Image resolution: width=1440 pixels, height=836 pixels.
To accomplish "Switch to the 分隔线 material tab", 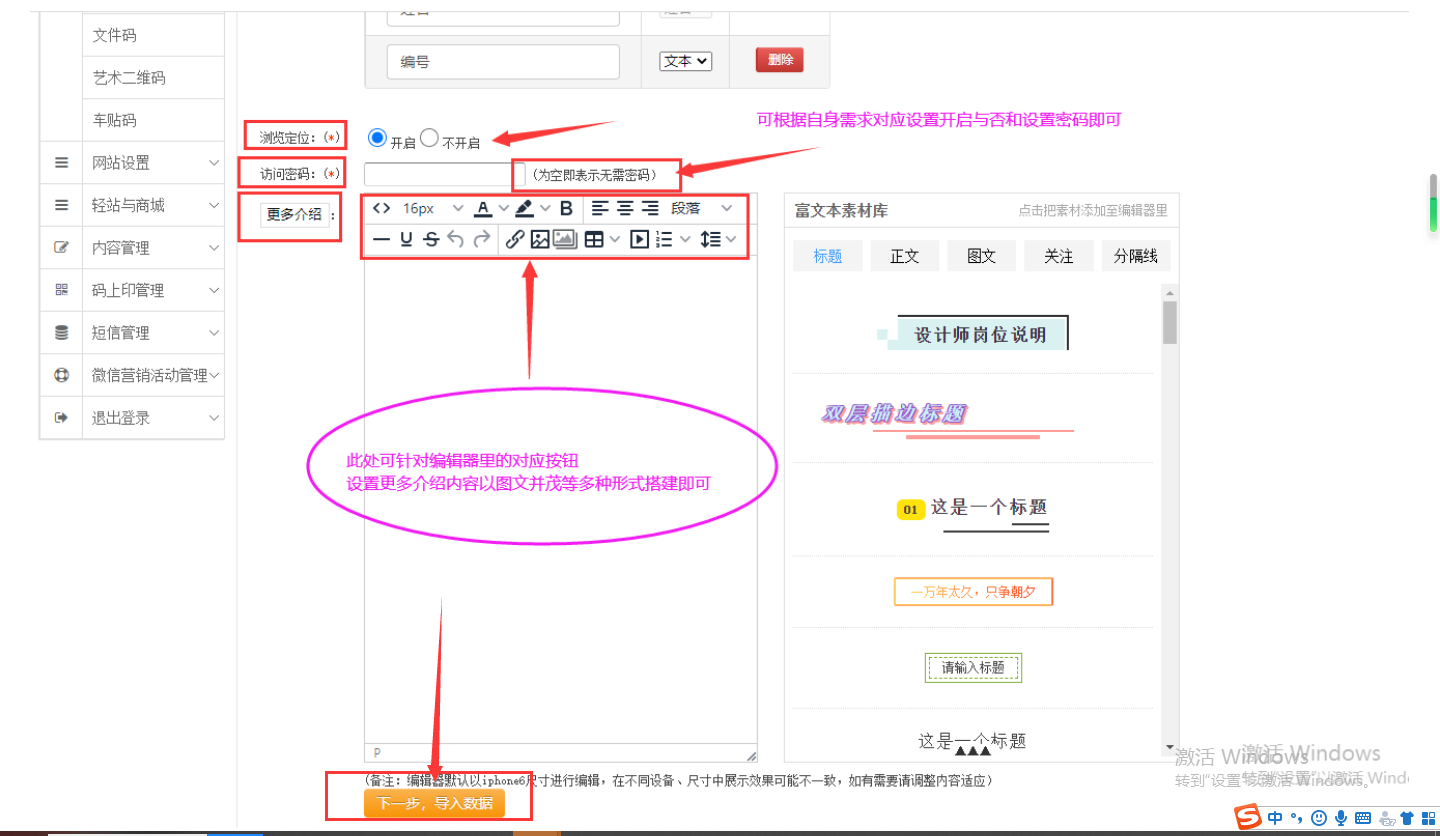I will 1135,256.
